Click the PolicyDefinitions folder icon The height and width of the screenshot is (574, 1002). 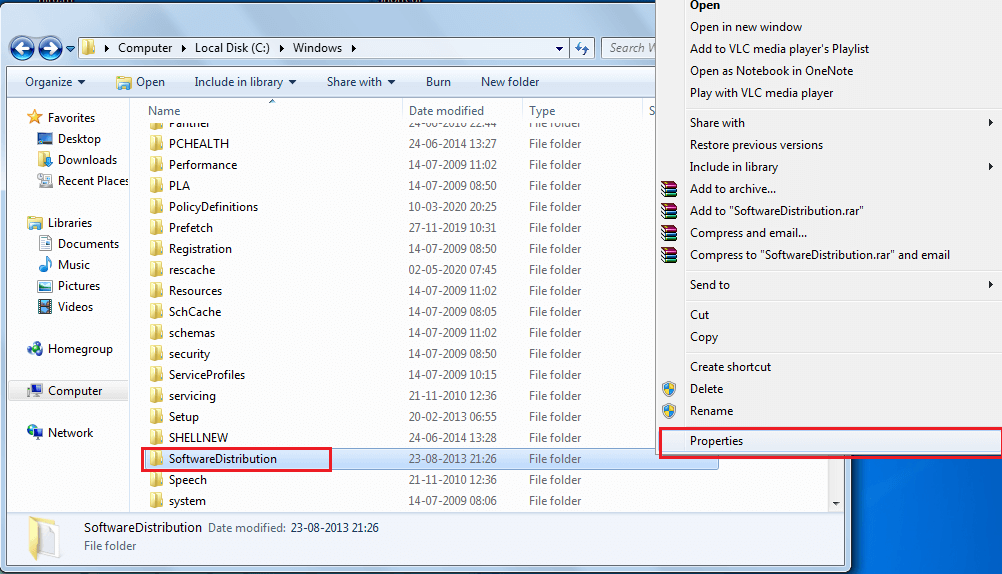[x=156, y=207]
